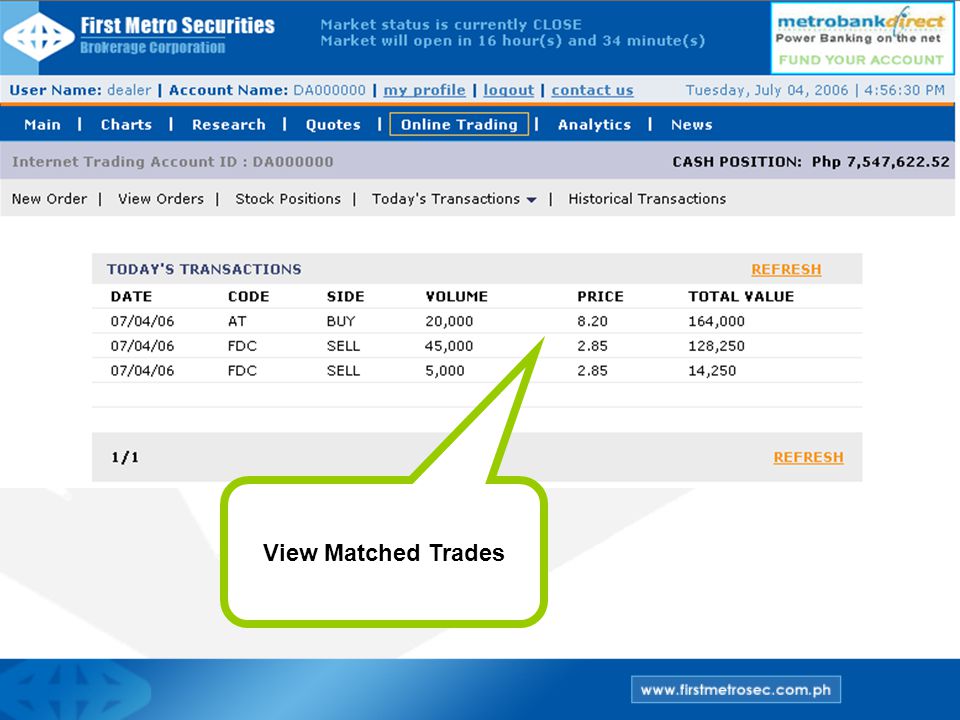The width and height of the screenshot is (960, 720).
Task: Click the TODAY'S TRANSACTIONS heading
Action: coord(204,269)
